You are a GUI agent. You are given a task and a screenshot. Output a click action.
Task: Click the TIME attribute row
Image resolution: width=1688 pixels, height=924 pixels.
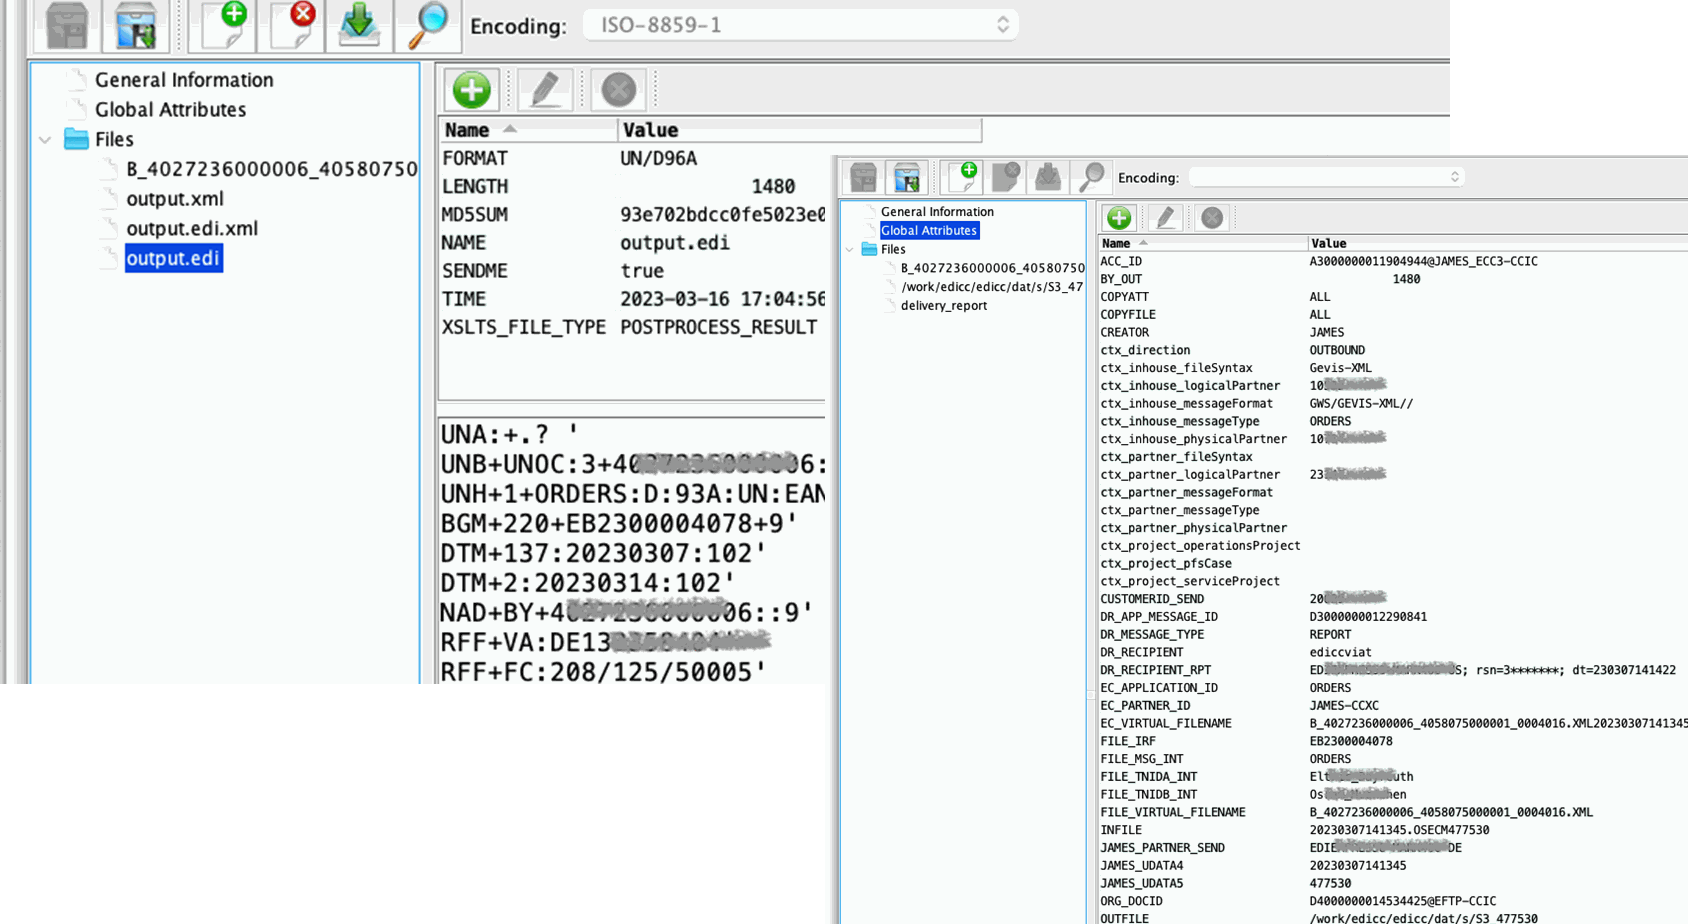[x=633, y=298]
